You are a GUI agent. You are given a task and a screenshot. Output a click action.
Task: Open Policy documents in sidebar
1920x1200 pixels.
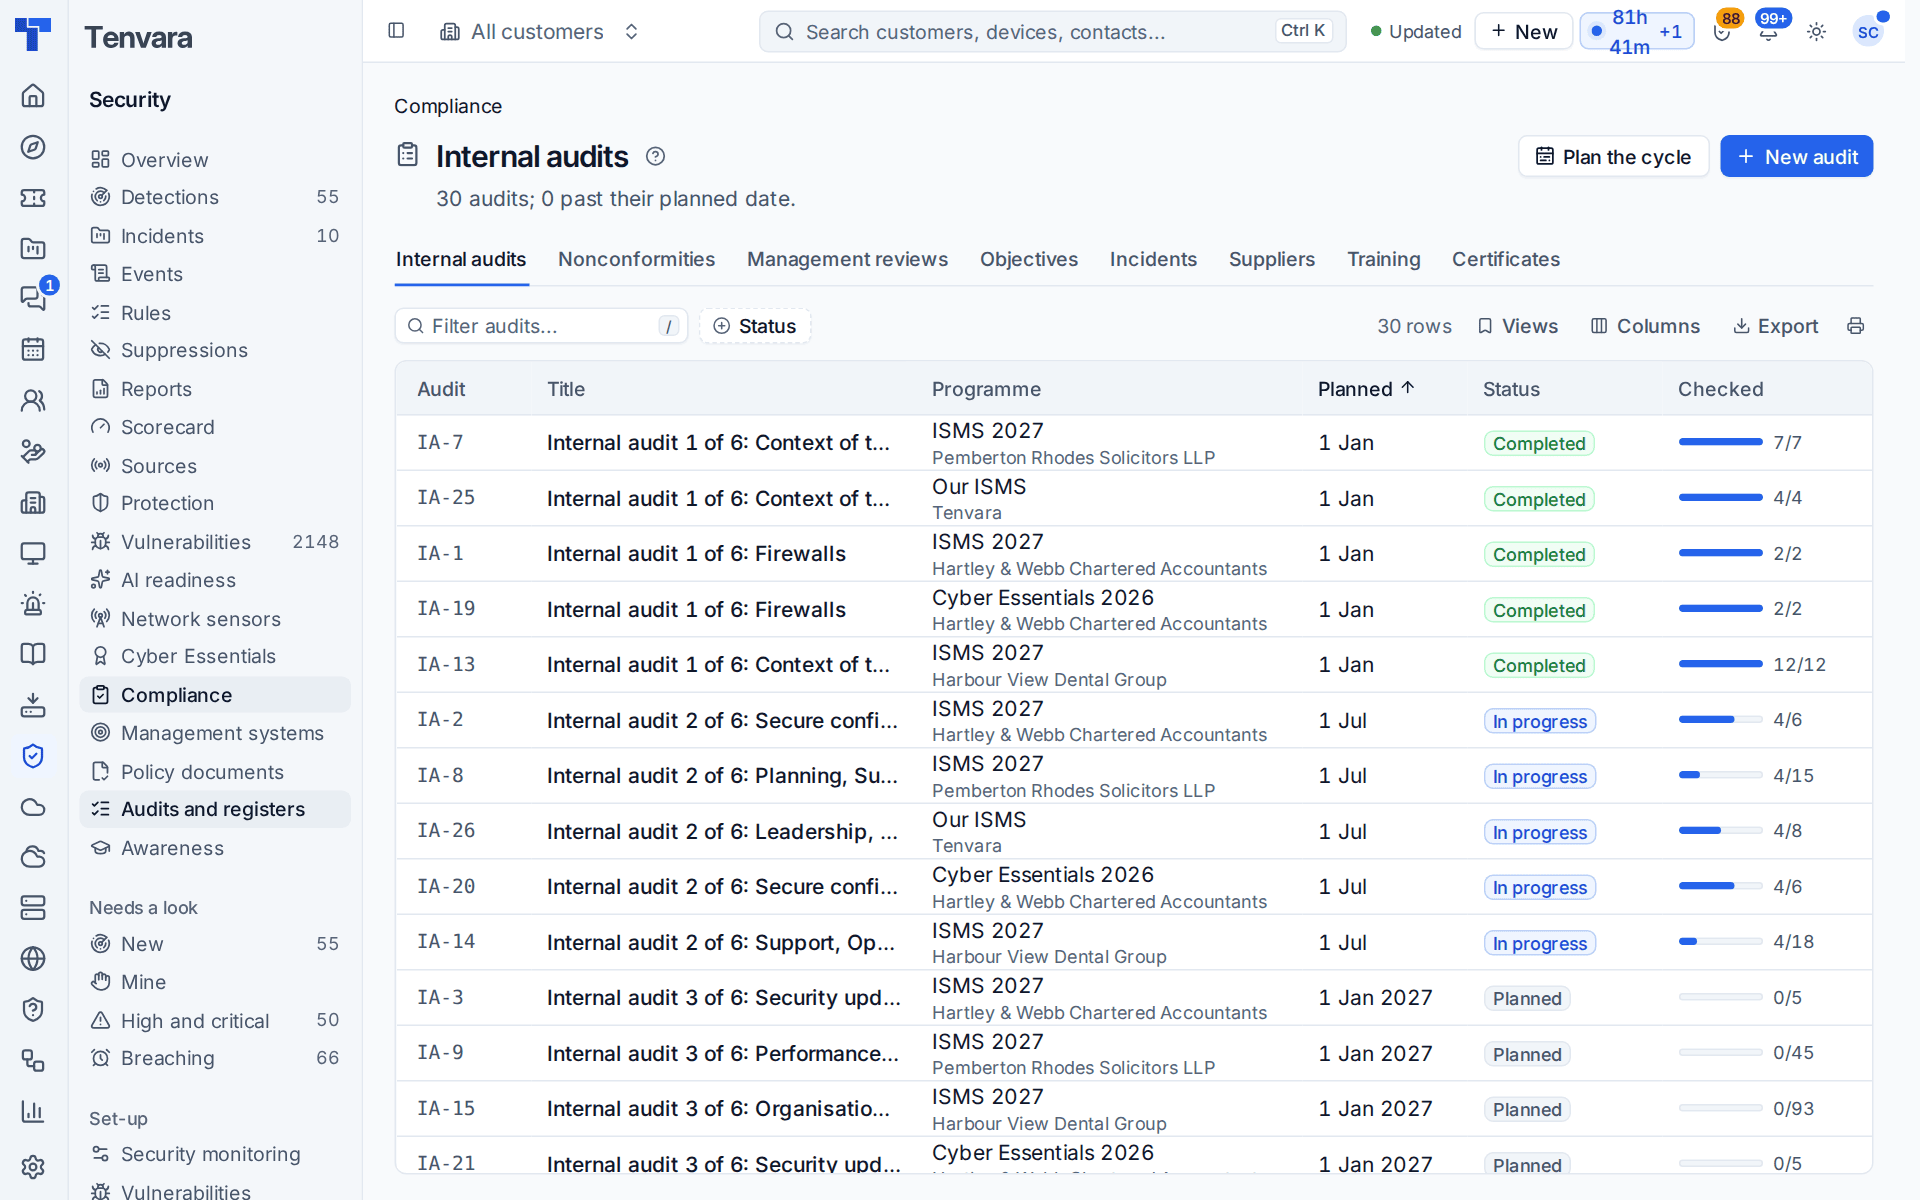click(x=215, y=772)
